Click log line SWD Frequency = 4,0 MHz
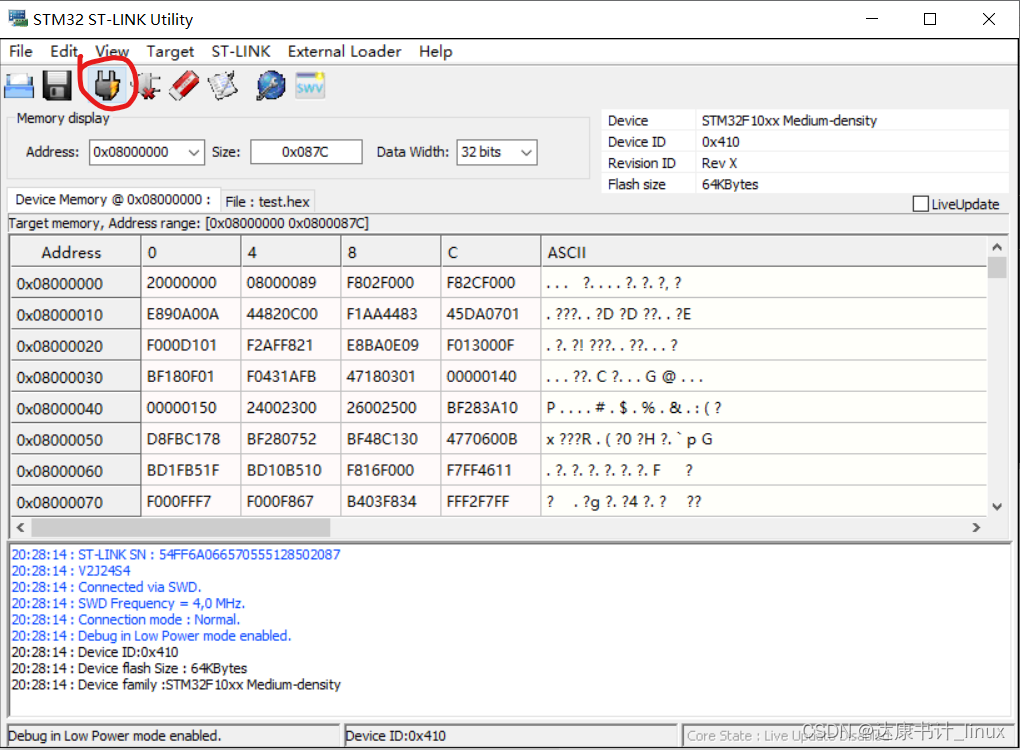 coord(128,603)
